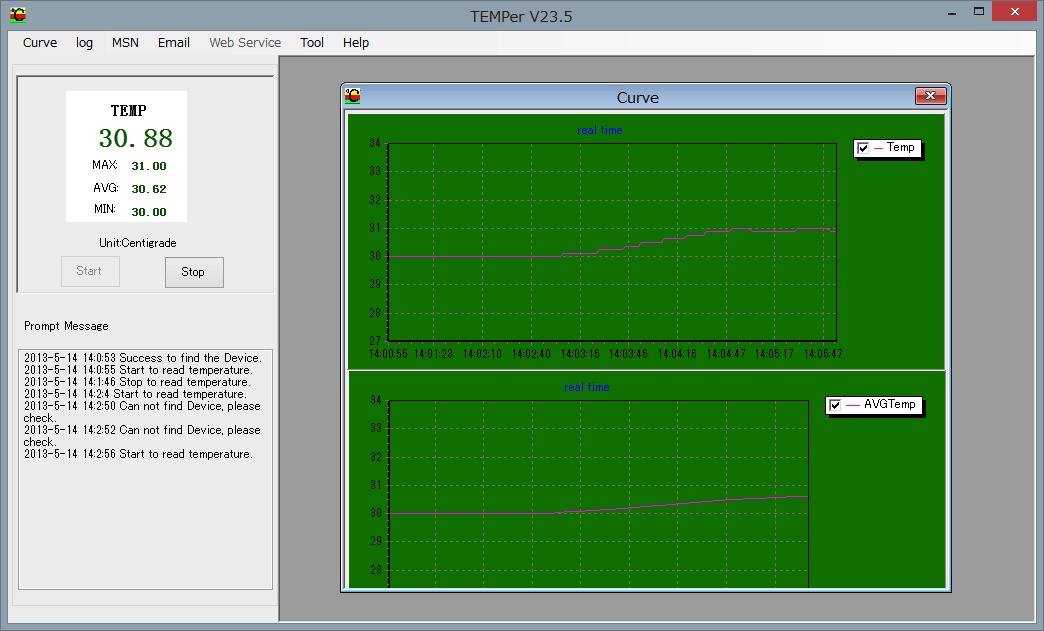Close the Curve chart window

click(930, 96)
